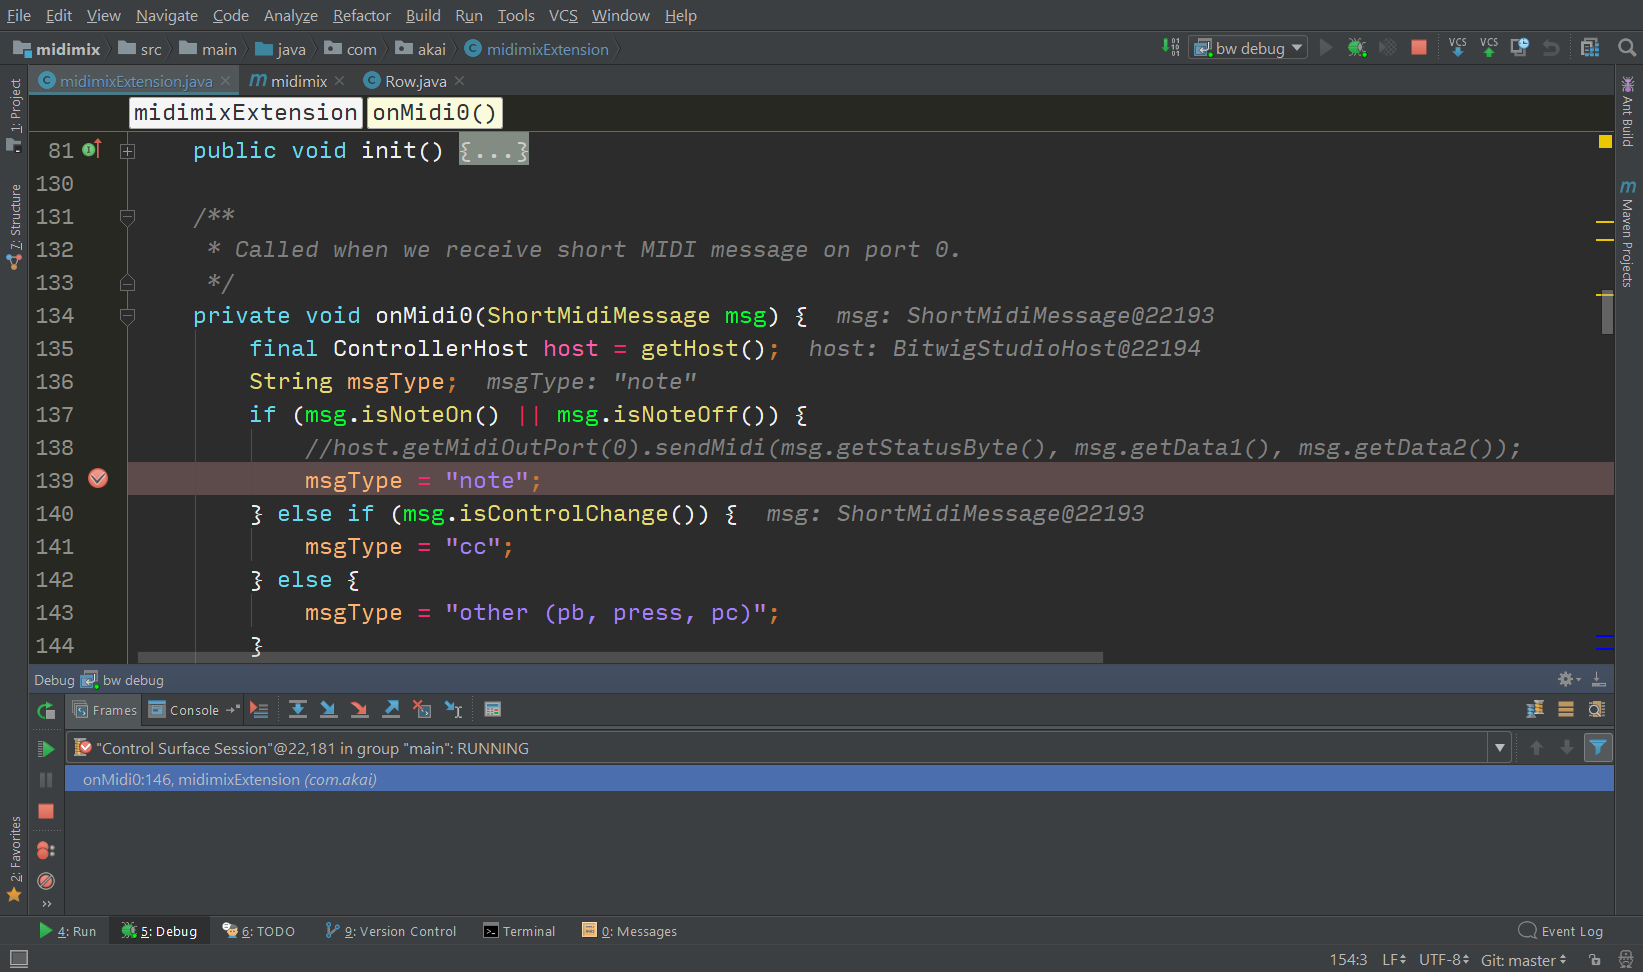Expand collapsed init() method fold
The width and height of the screenshot is (1643, 972).
(127, 151)
